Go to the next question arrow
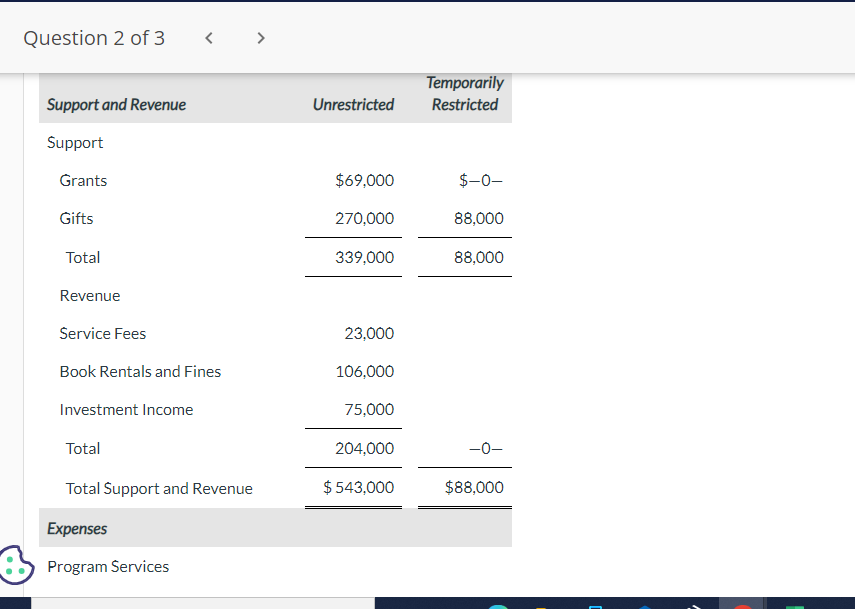Viewport: 855px width, 609px height. pyautogui.click(x=261, y=38)
